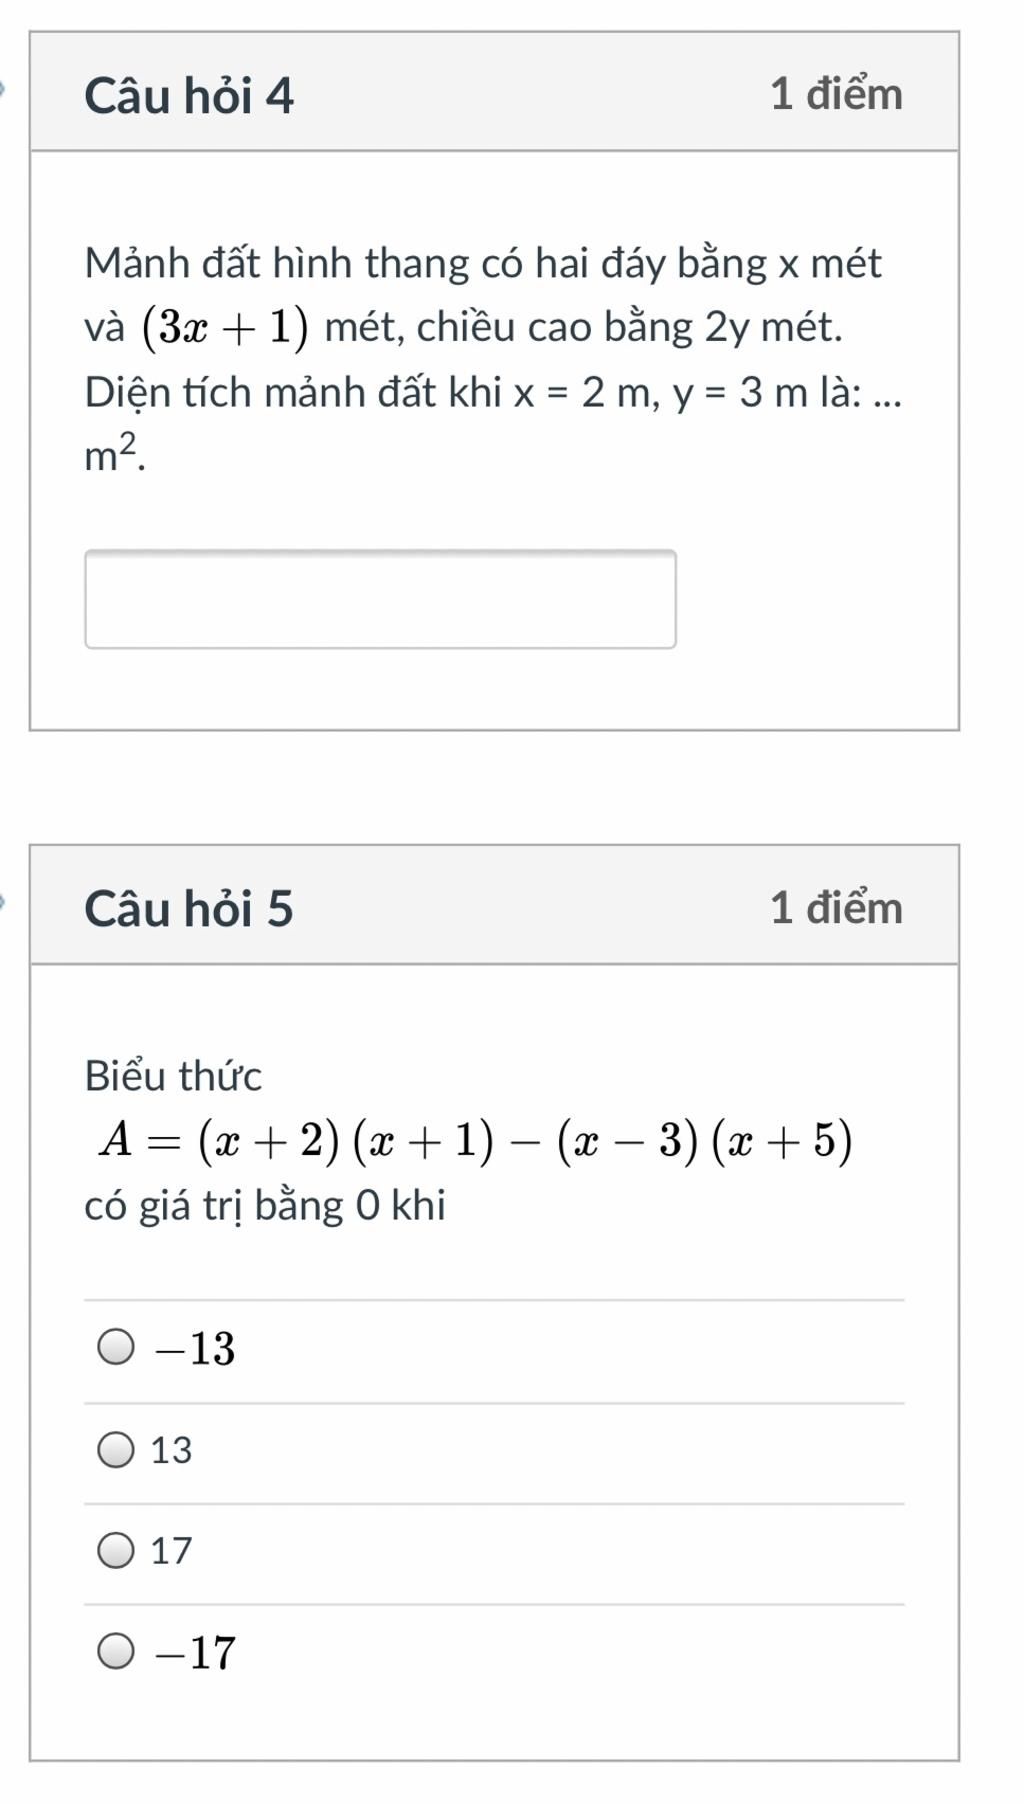The height and width of the screenshot is (1804, 1024).
Task: Click the 1 điểm label of Câu hỏi 4
Action: coord(836,94)
